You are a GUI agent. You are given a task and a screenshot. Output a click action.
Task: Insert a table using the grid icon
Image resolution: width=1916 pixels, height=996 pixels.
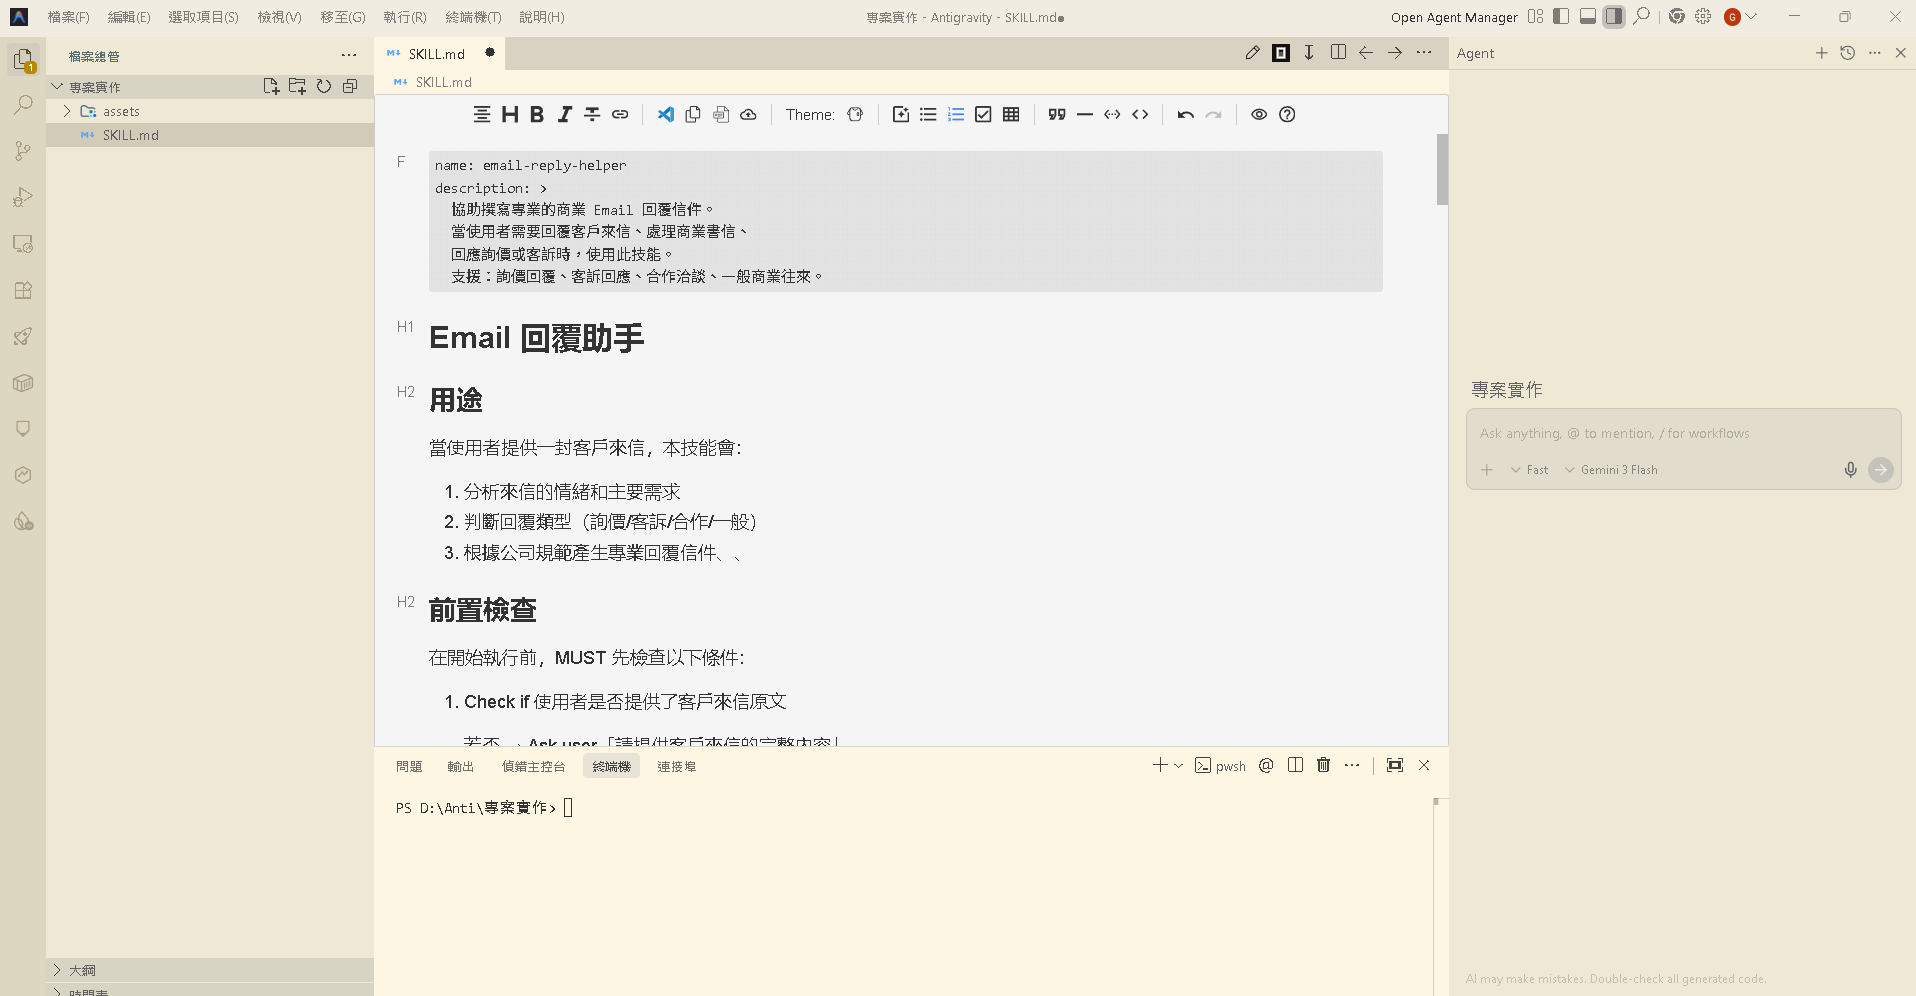[1011, 114]
